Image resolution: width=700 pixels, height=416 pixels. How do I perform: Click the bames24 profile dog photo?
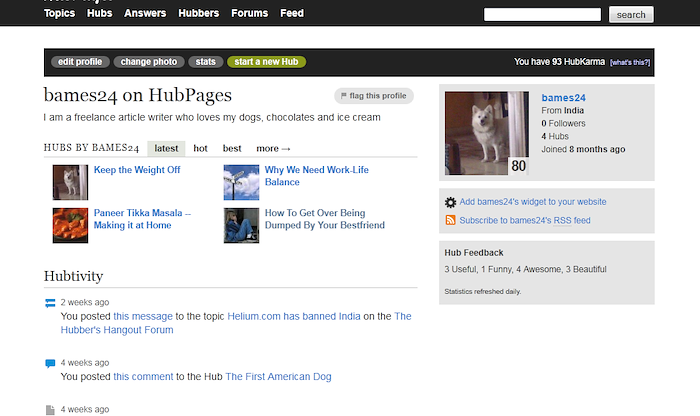click(487, 133)
